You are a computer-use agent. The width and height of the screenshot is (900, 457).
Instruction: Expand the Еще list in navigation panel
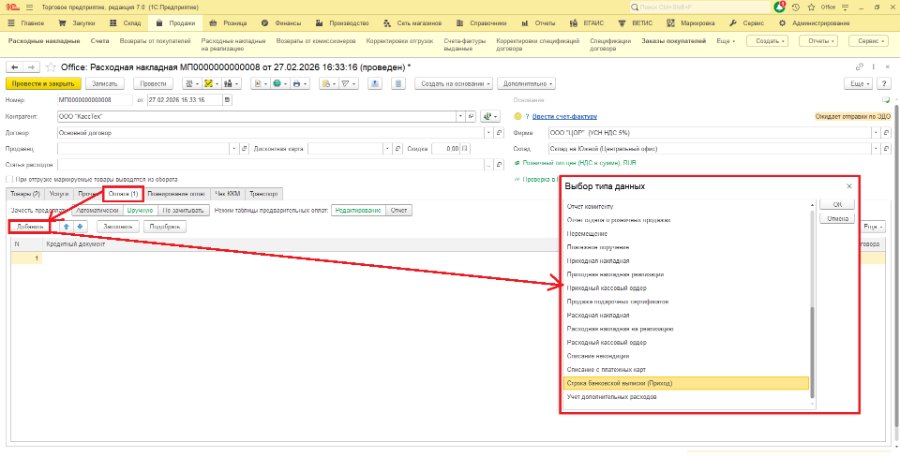tap(726, 41)
